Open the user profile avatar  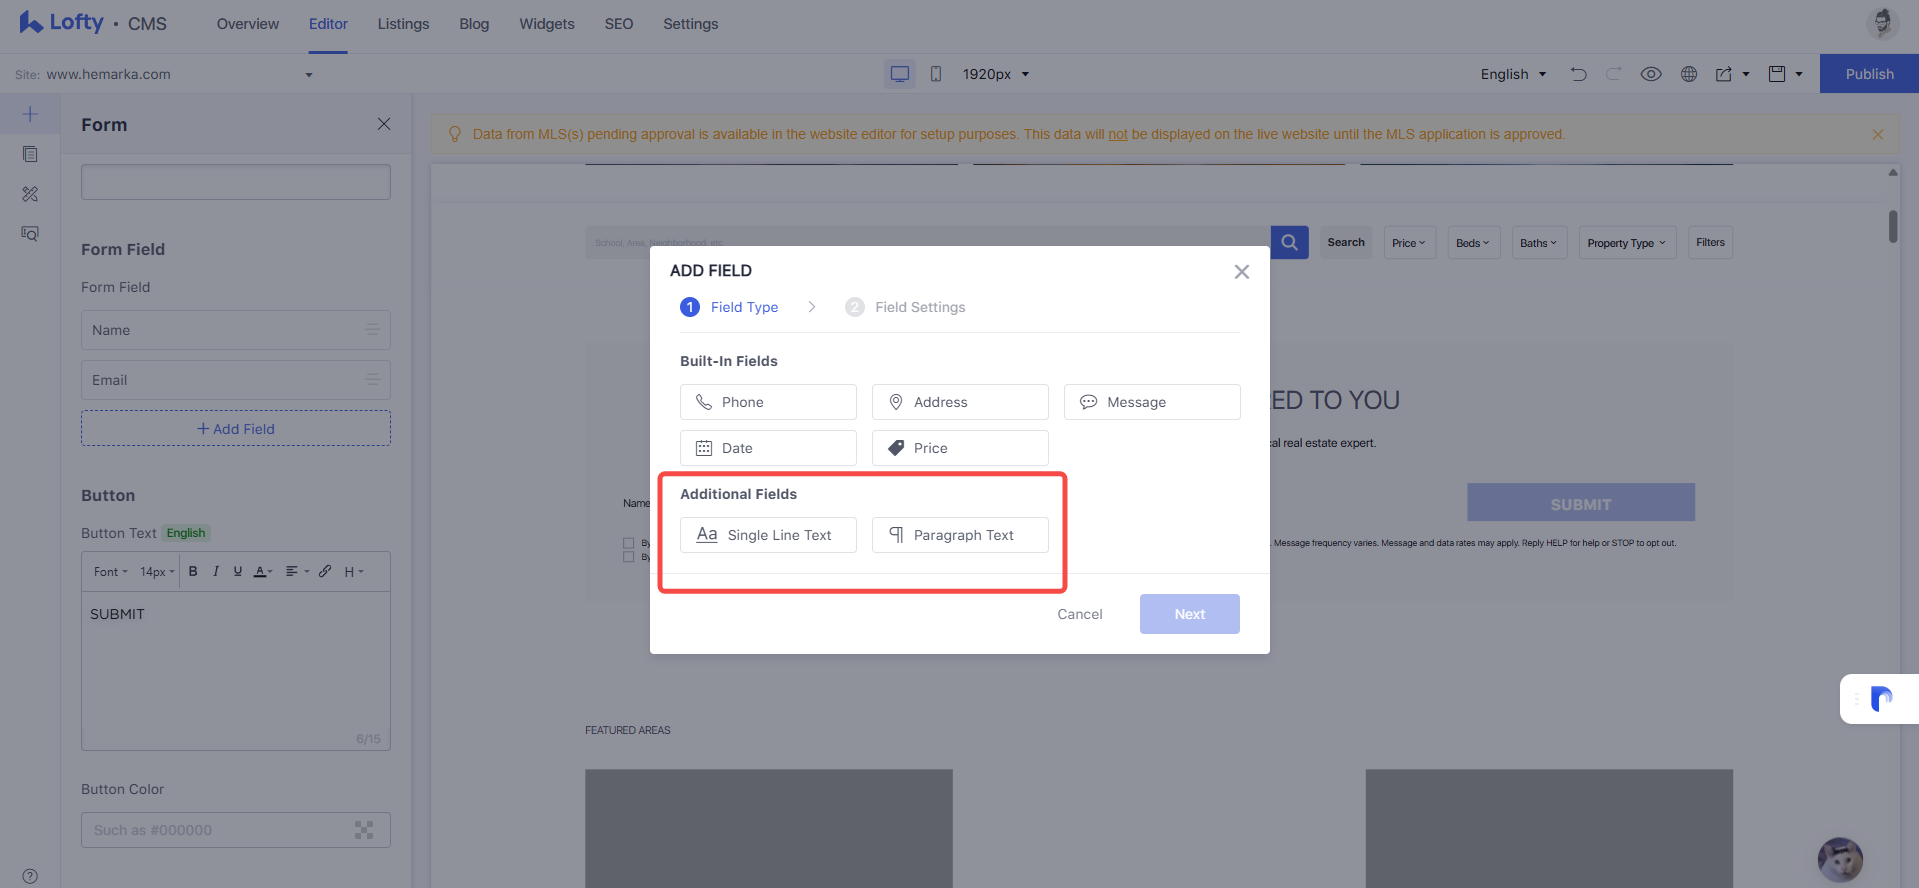tap(1883, 22)
